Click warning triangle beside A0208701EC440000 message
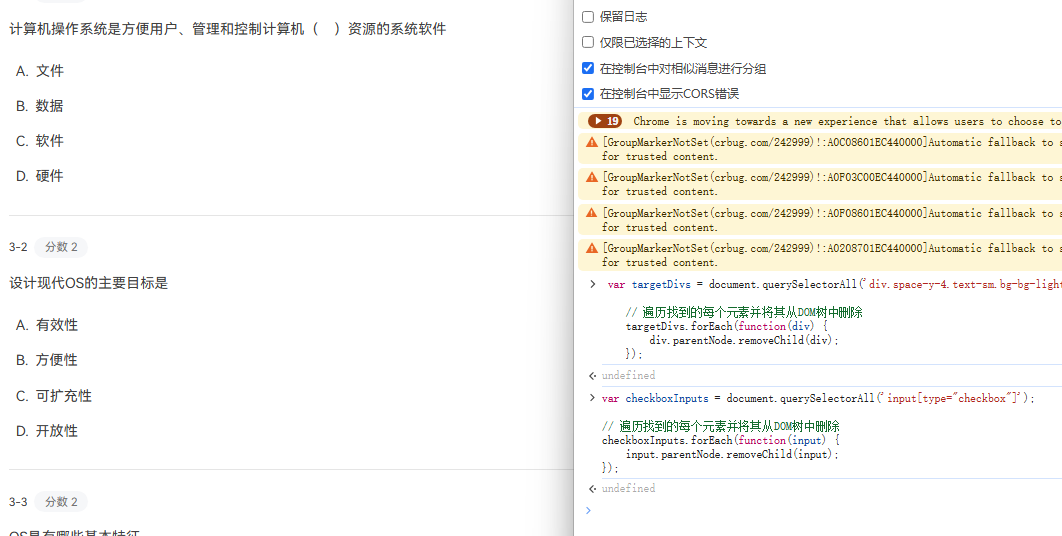The height and width of the screenshot is (536, 1062). (x=592, y=249)
